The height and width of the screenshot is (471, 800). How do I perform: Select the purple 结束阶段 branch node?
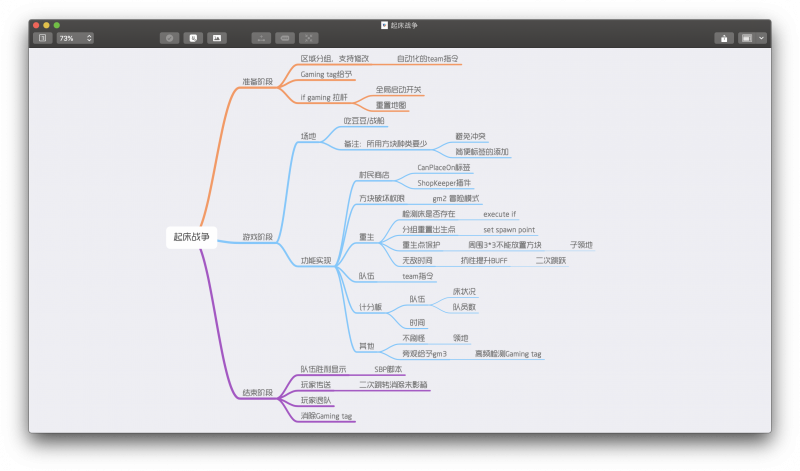coord(257,393)
